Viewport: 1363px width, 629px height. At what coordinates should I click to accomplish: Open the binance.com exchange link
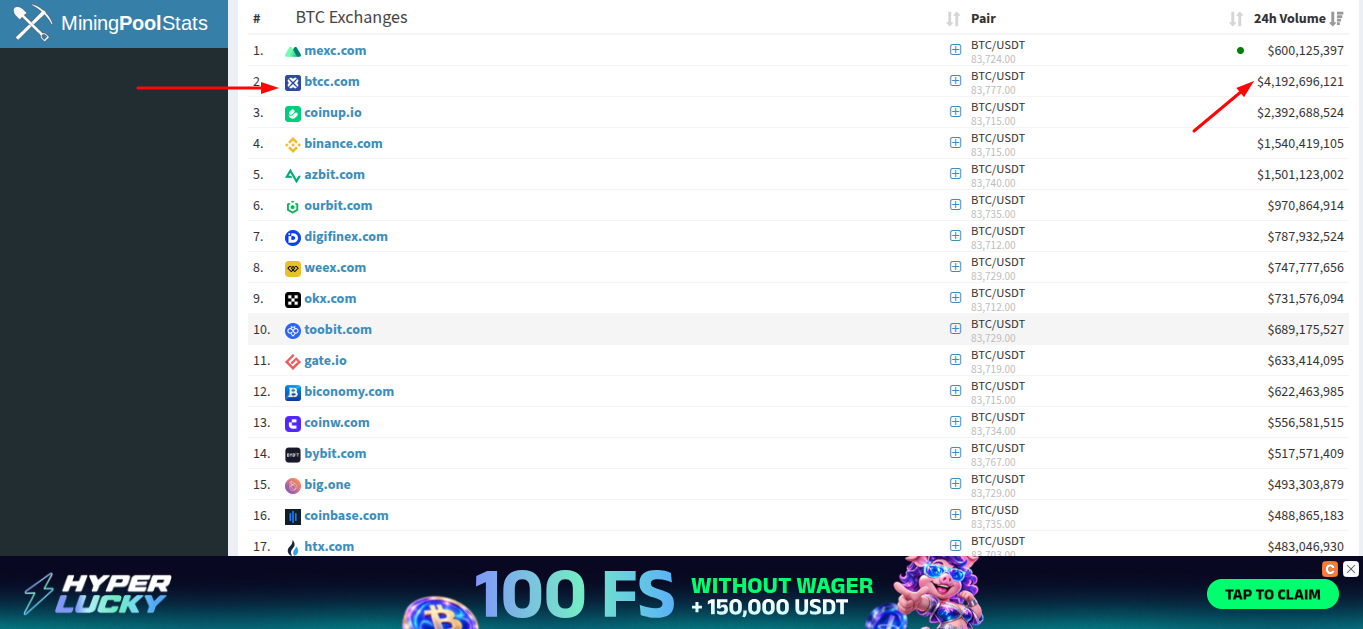[x=343, y=144]
